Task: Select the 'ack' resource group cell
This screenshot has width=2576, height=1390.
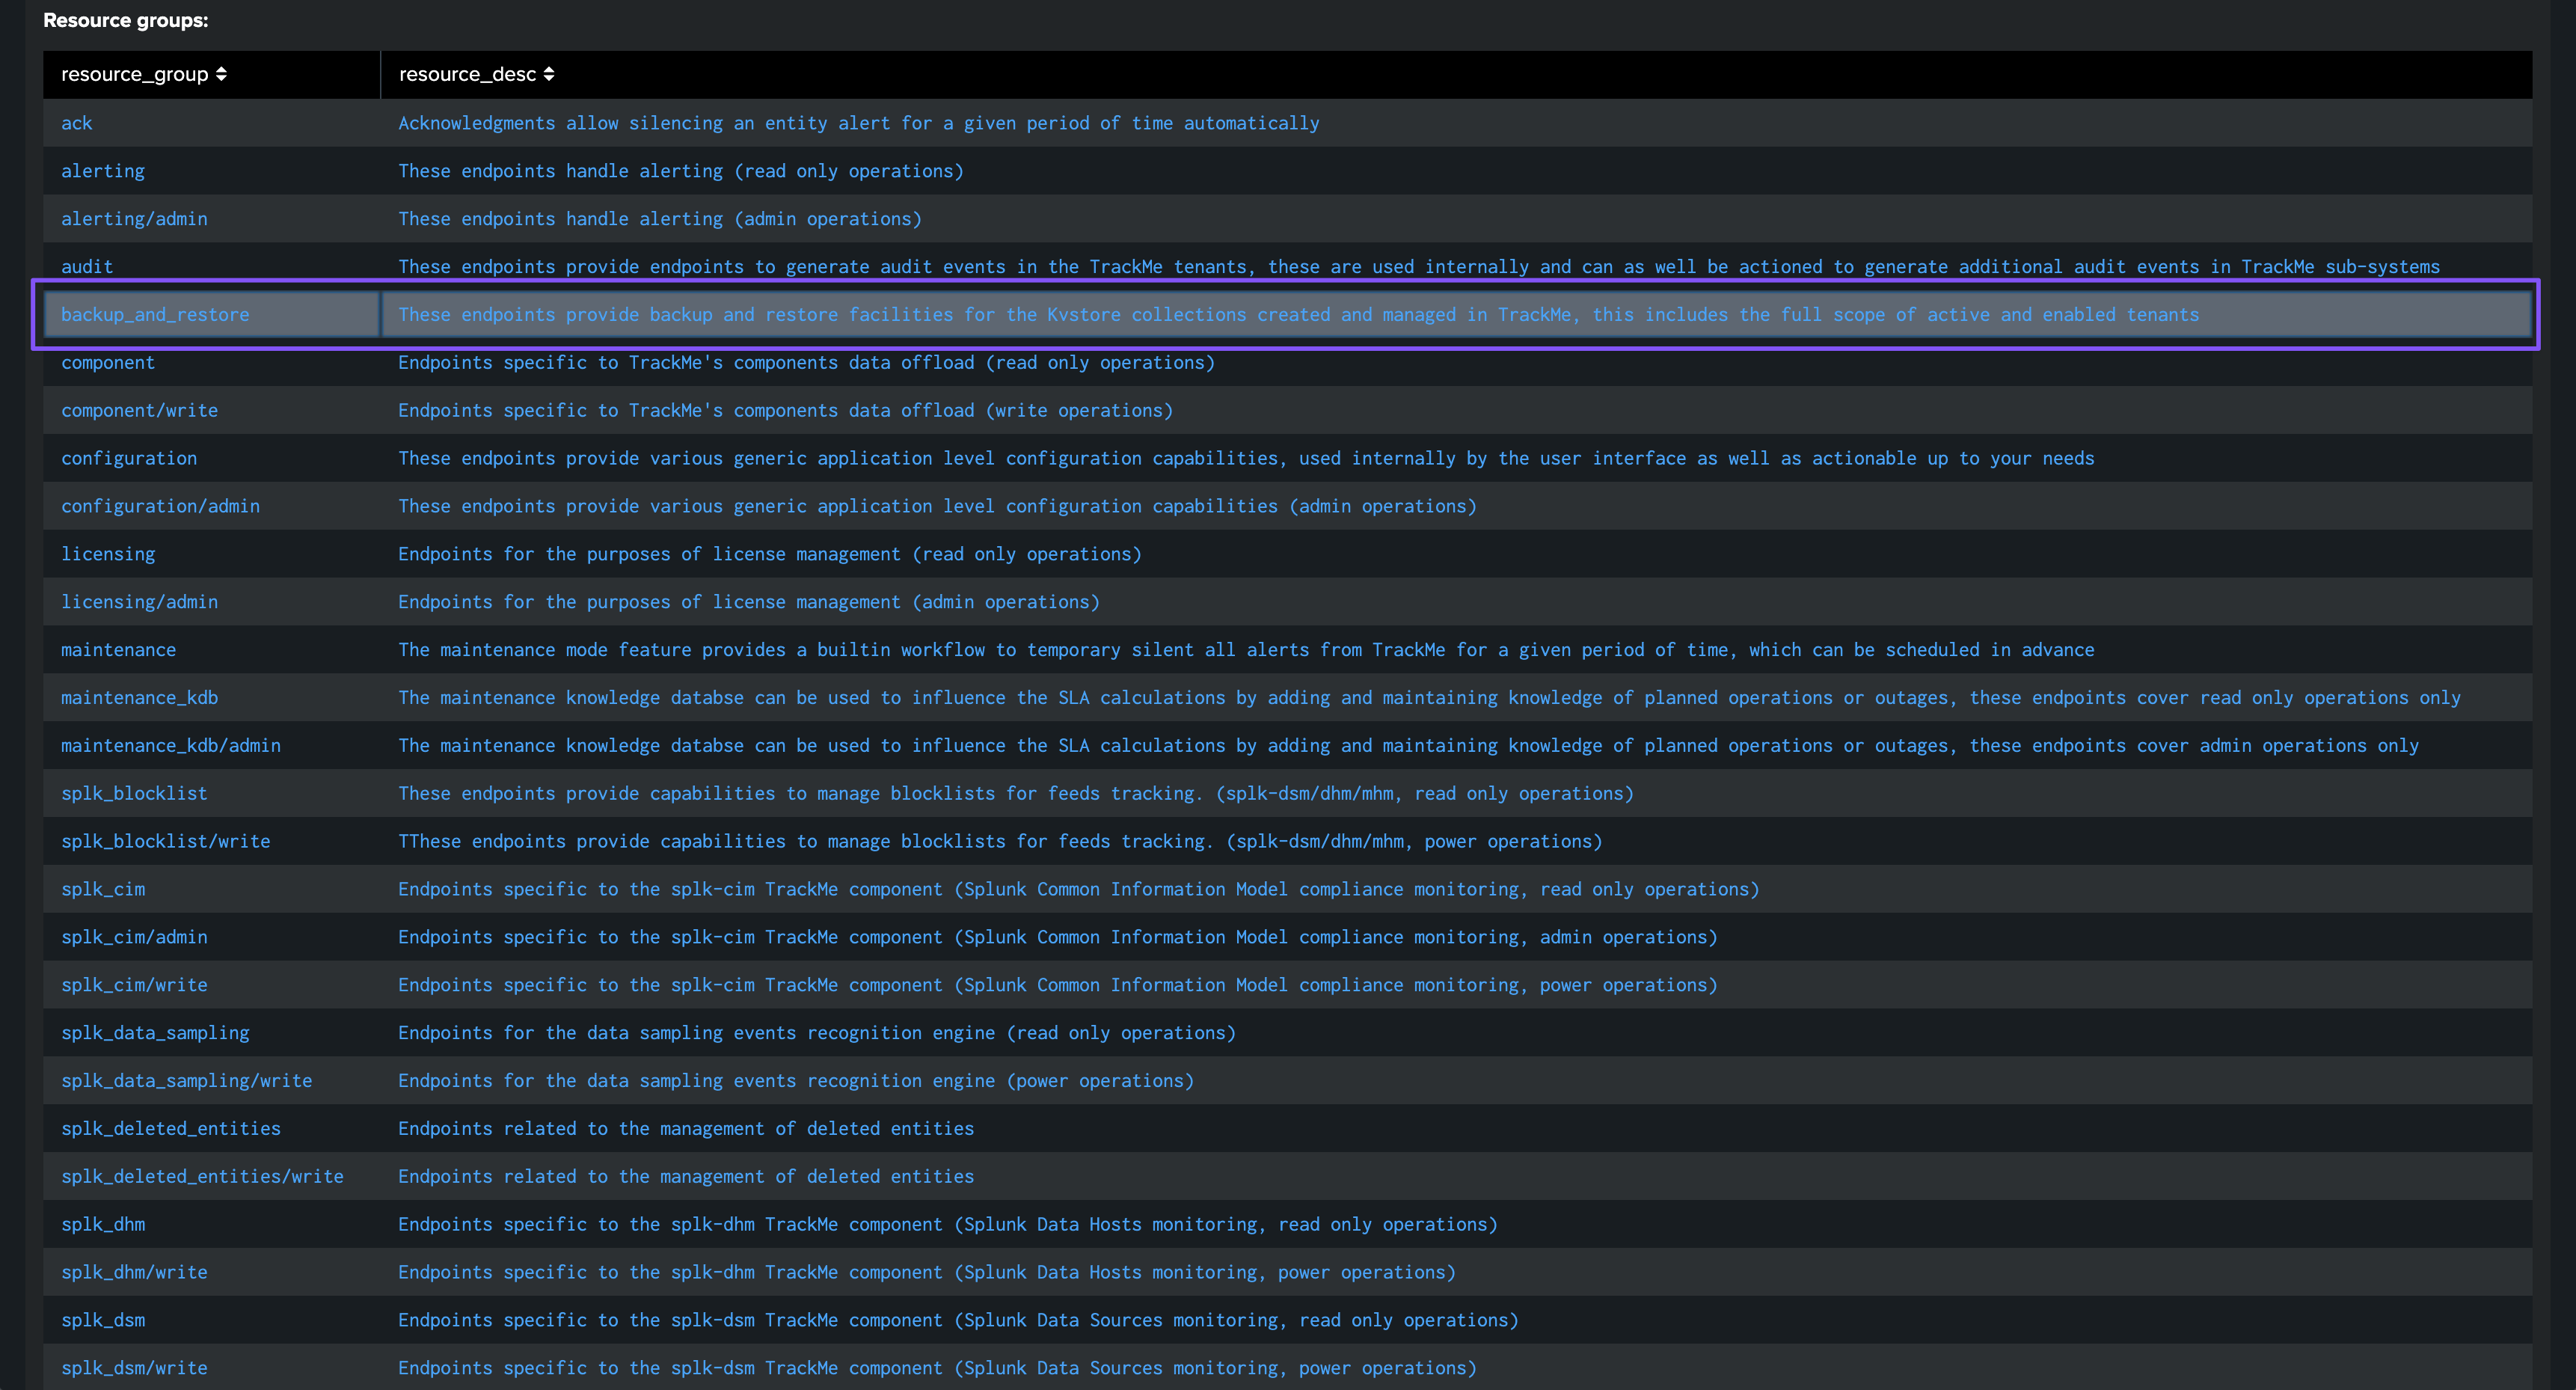Action: (77, 123)
